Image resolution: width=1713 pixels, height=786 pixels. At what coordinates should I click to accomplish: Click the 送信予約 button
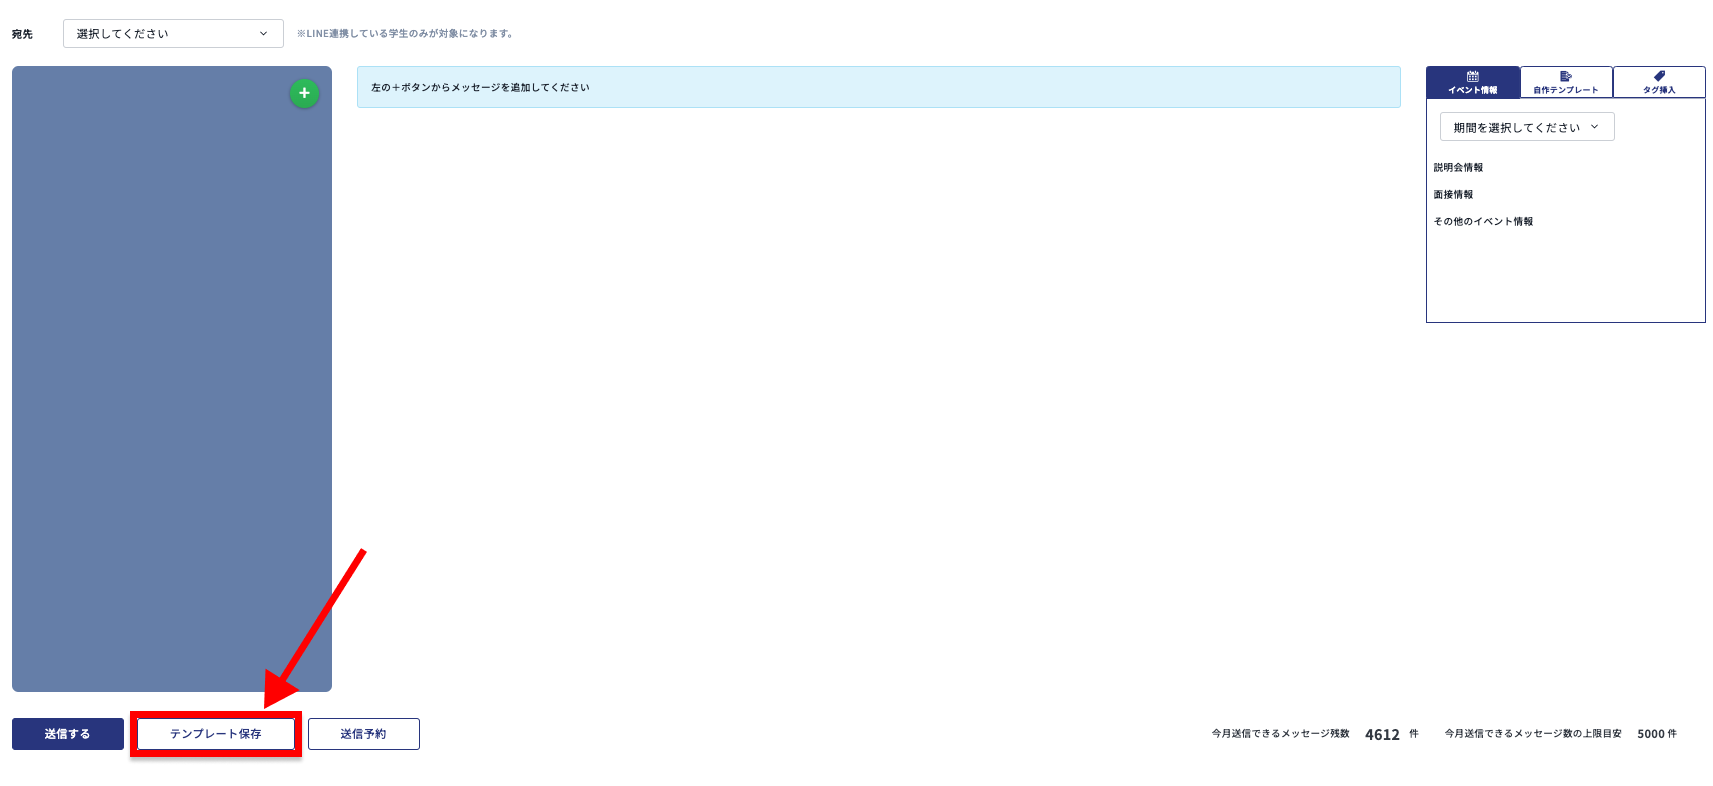pyautogui.click(x=363, y=734)
